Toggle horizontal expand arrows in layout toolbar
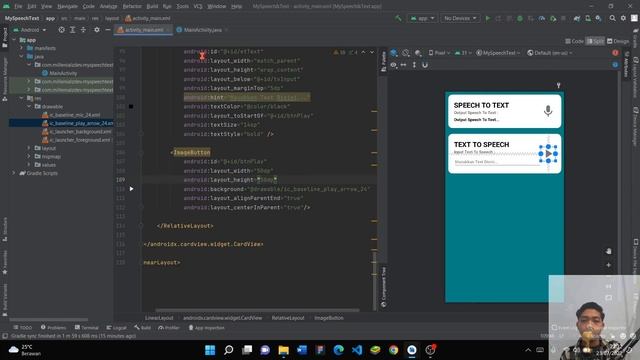Screen dimensions: 640x360 pyautogui.click(x=403, y=65)
